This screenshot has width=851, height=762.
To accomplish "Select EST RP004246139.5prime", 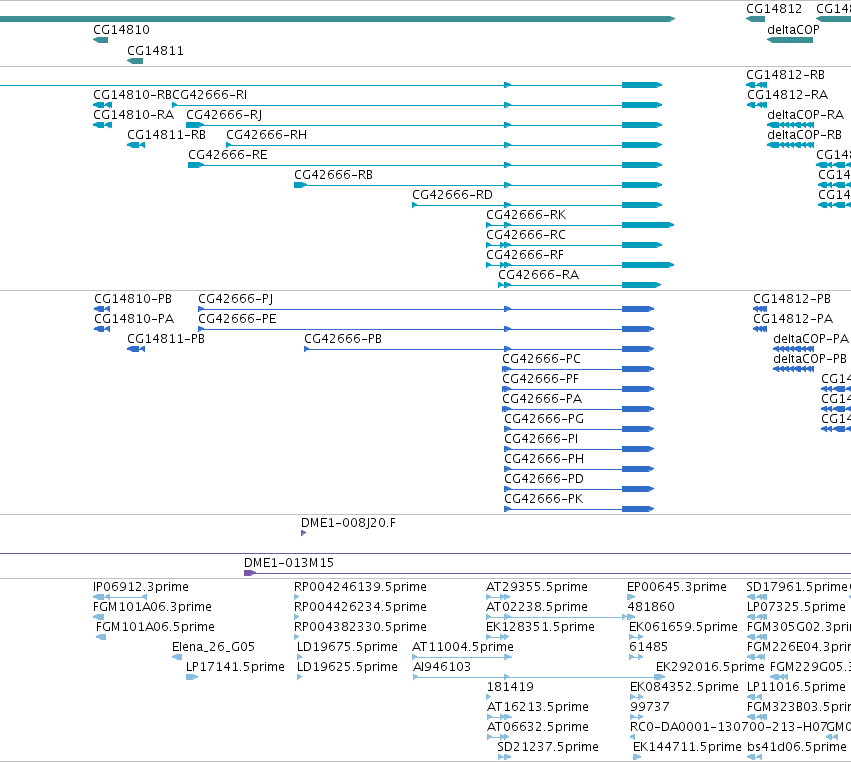I will pos(360,587).
